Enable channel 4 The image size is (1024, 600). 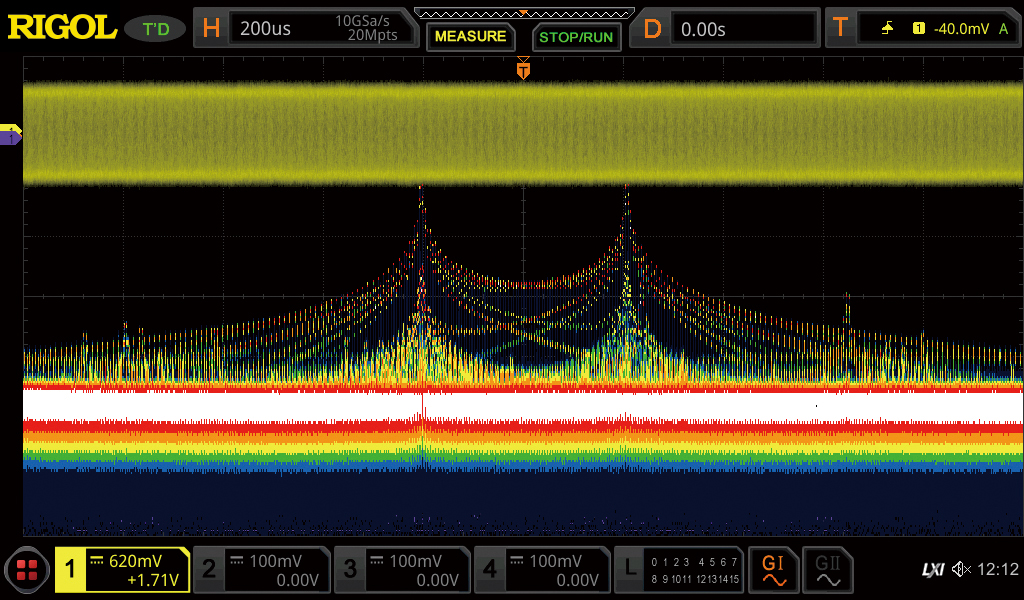[x=542, y=570]
